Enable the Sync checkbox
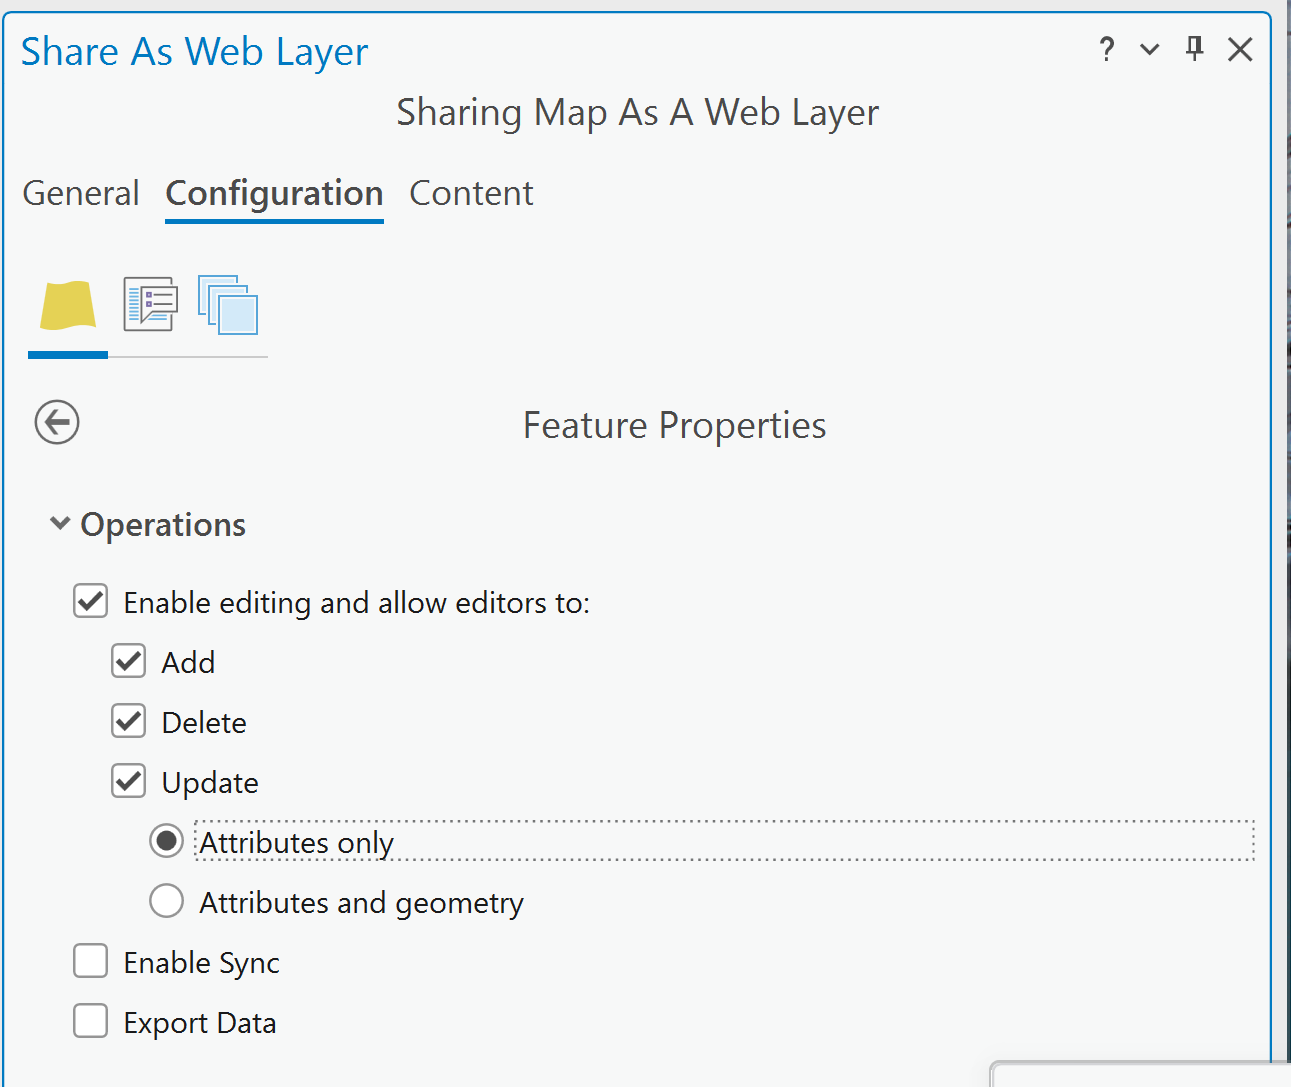The image size is (1291, 1087). click(91, 961)
